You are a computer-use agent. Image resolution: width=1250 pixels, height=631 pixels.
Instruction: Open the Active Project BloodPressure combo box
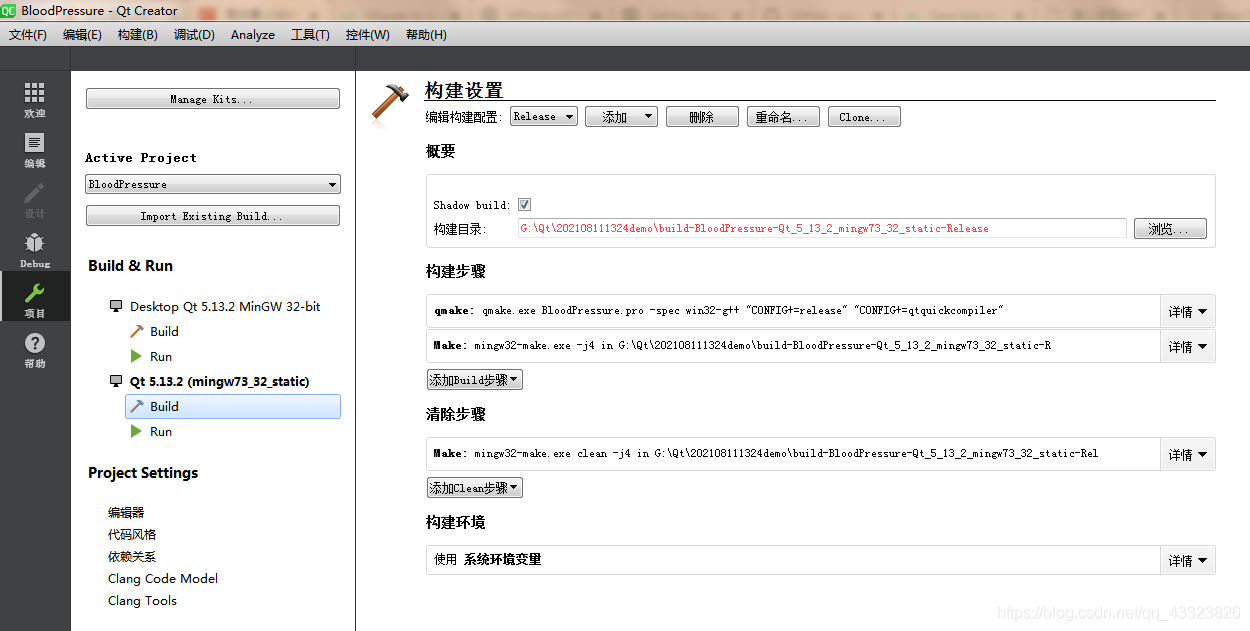click(213, 184)
